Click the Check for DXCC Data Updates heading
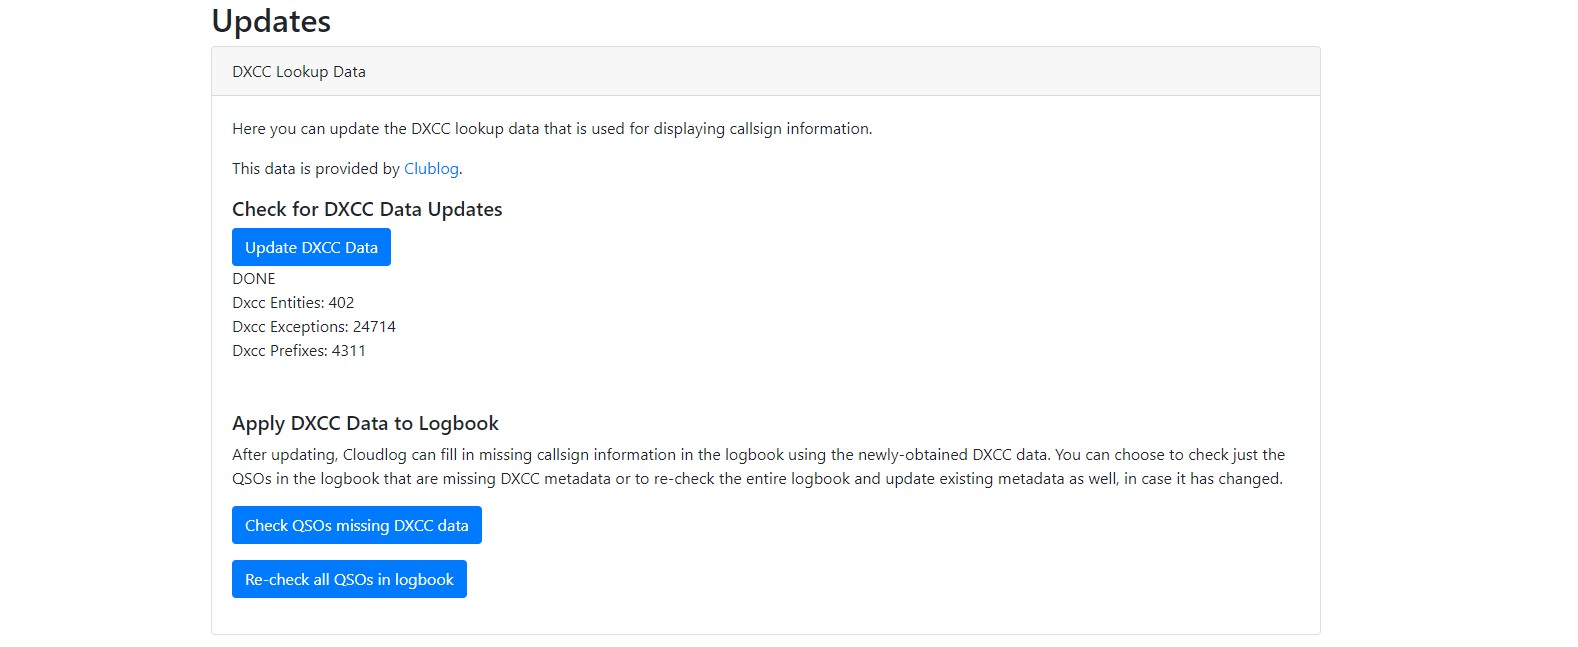This screenshot has height=647, width=1578. tap(366, 209)
